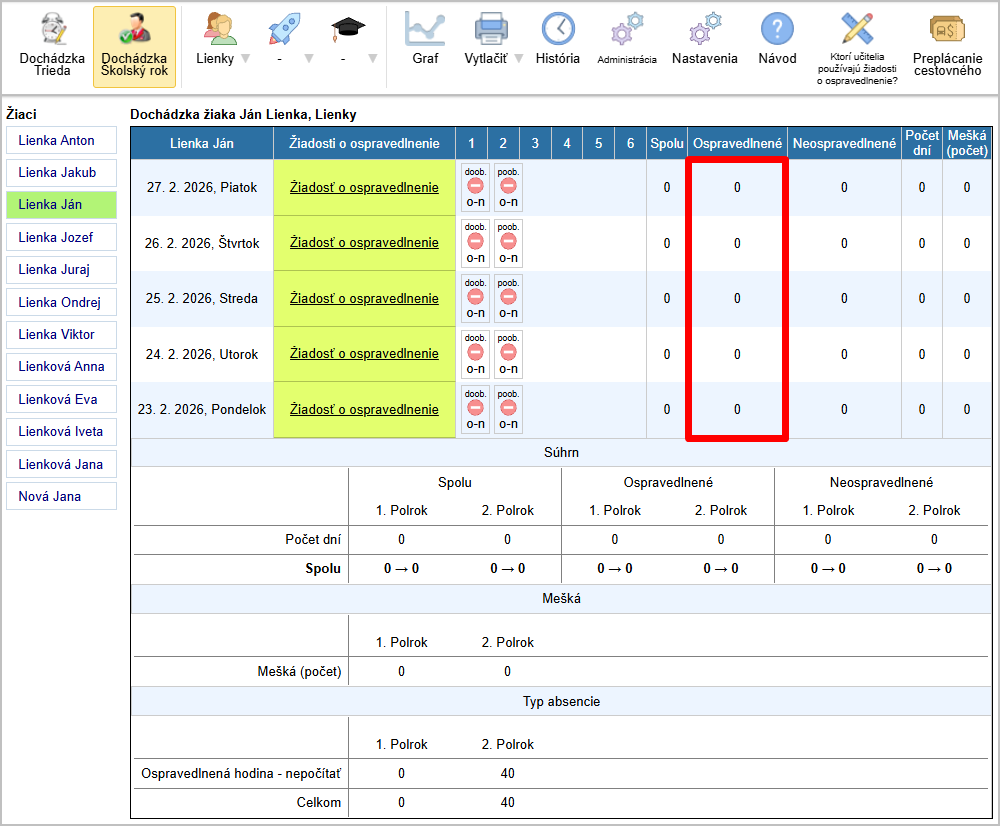Expand the Lienky class dropdown
The height and width of the screenshot is (826, 1000).
(245, 58)
